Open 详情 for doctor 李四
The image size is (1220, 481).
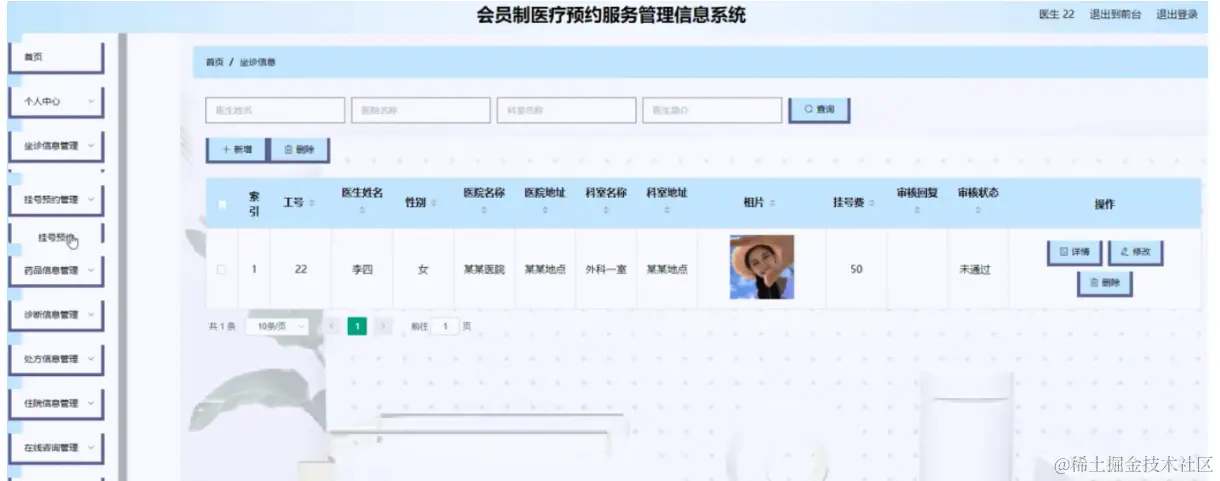(1074, 252)
